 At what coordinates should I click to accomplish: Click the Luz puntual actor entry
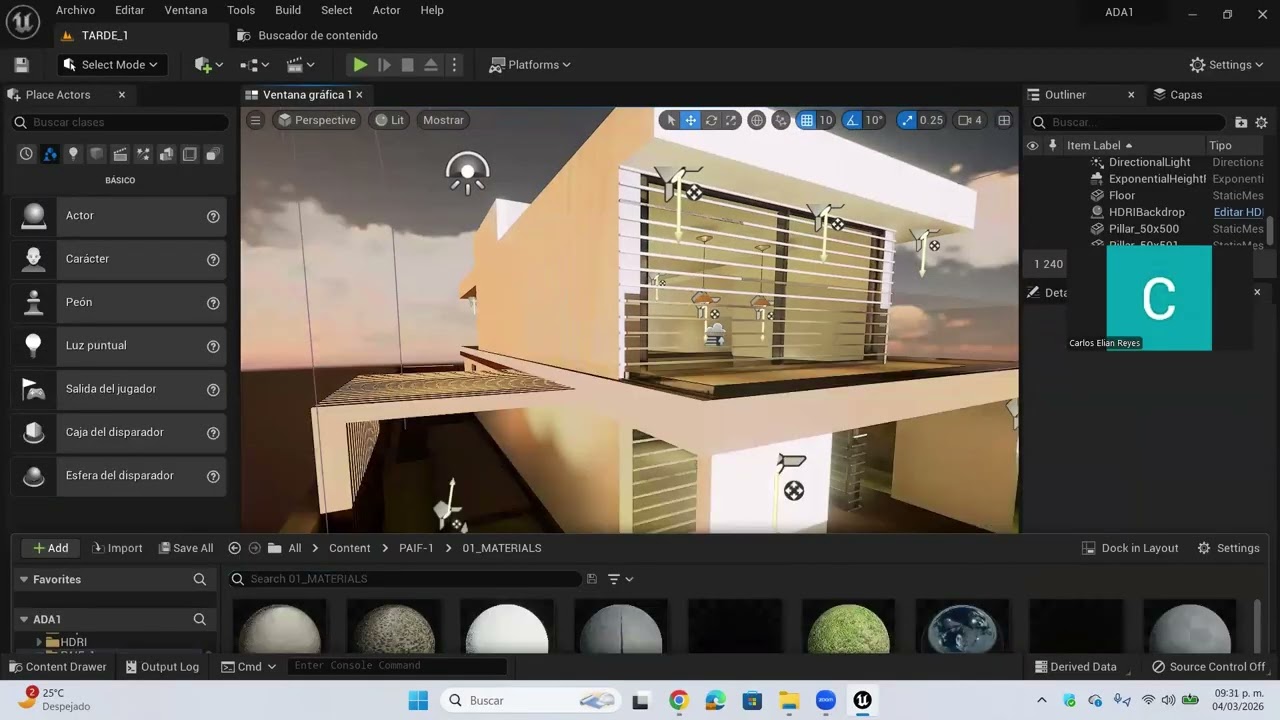[x=118, y=346]
